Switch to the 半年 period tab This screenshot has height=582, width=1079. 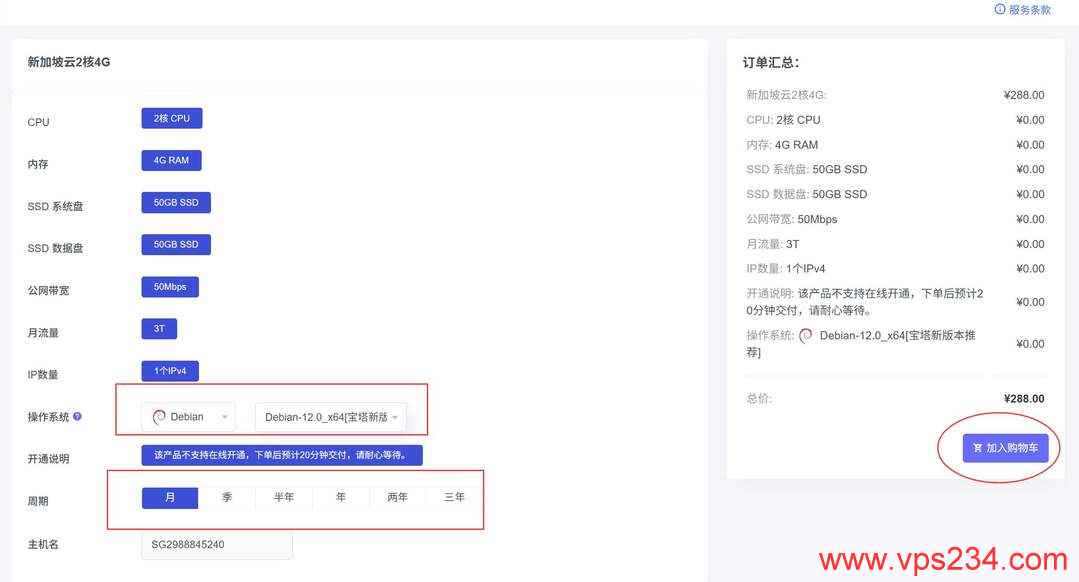(x=283, y=496)
